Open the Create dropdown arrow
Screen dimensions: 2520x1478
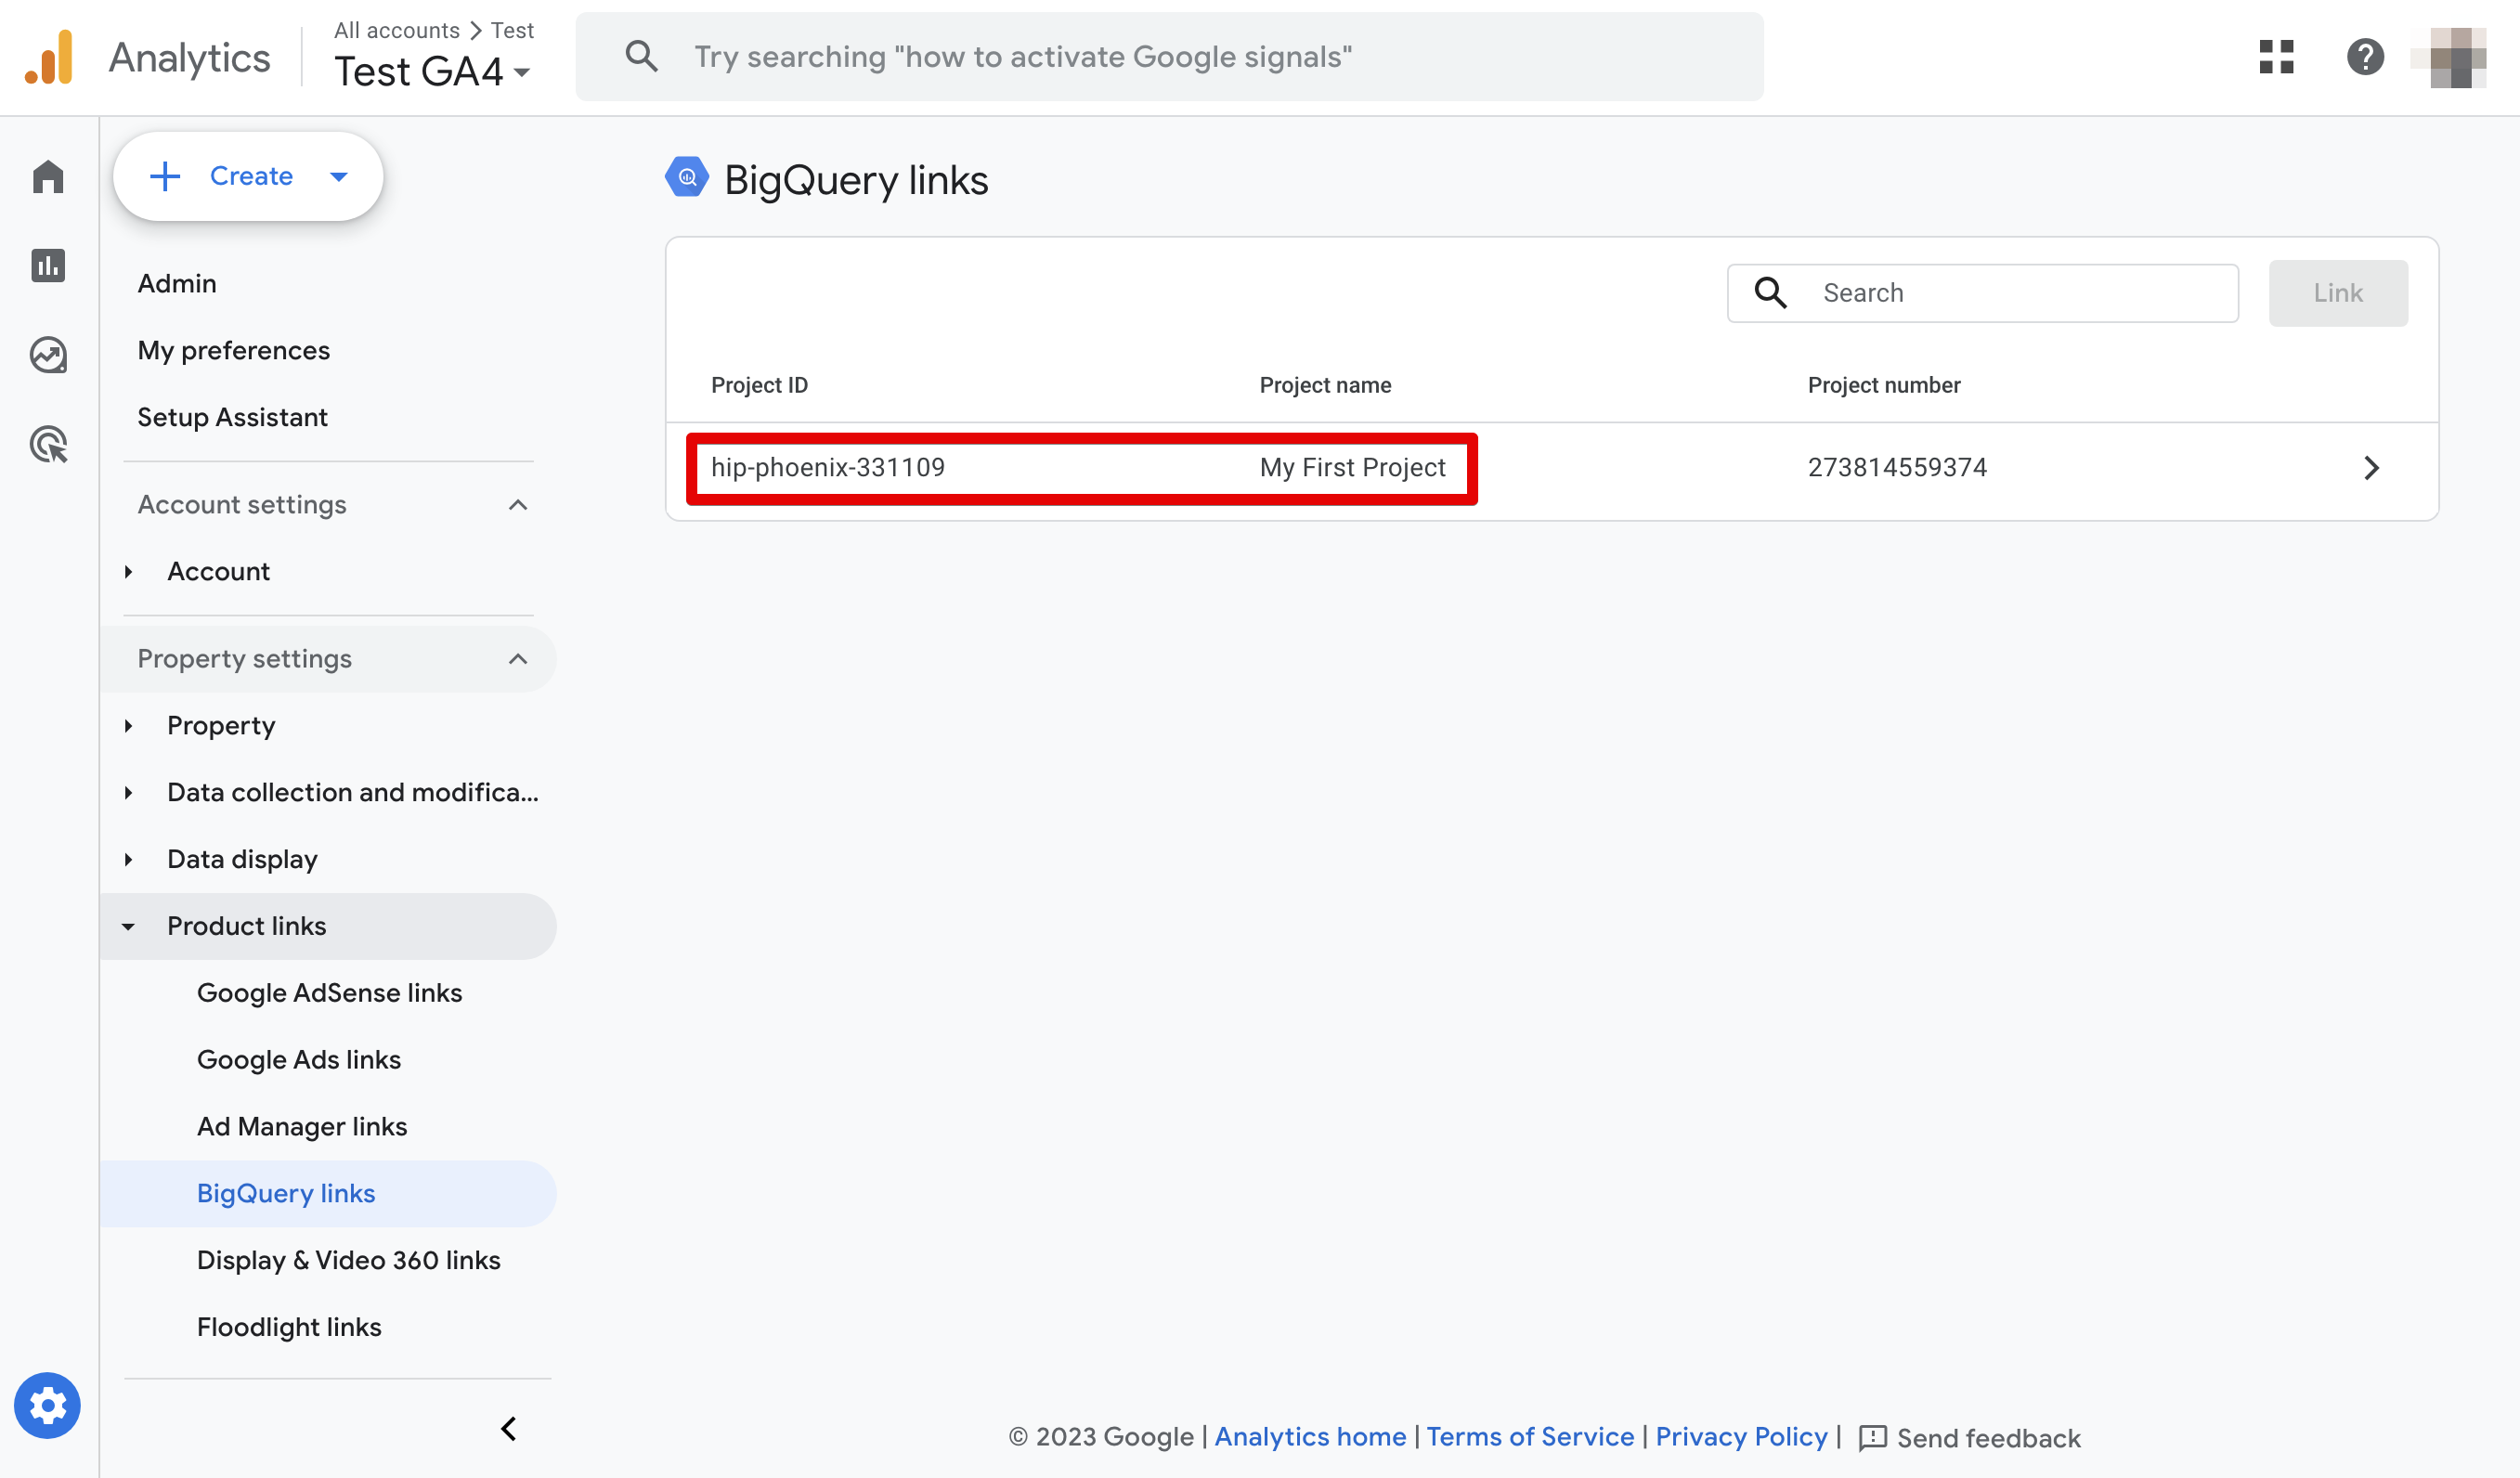click(338, 176)
